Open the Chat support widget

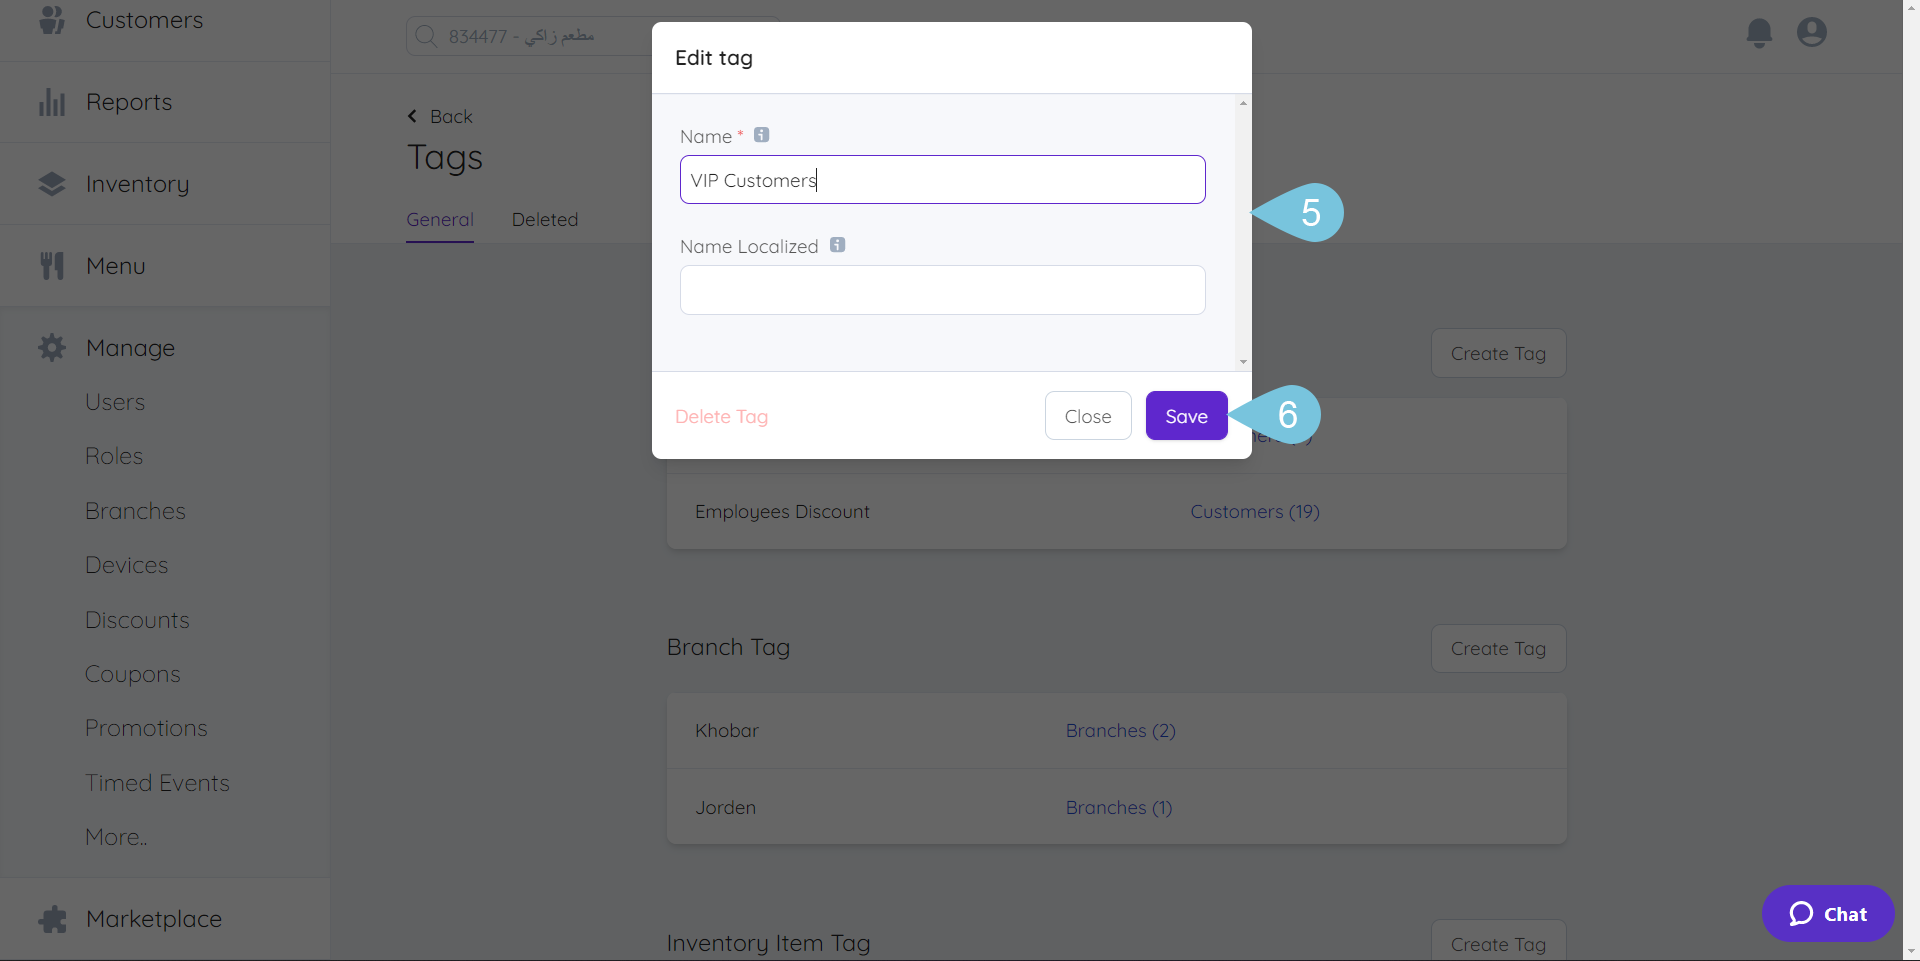(1828, 914)
